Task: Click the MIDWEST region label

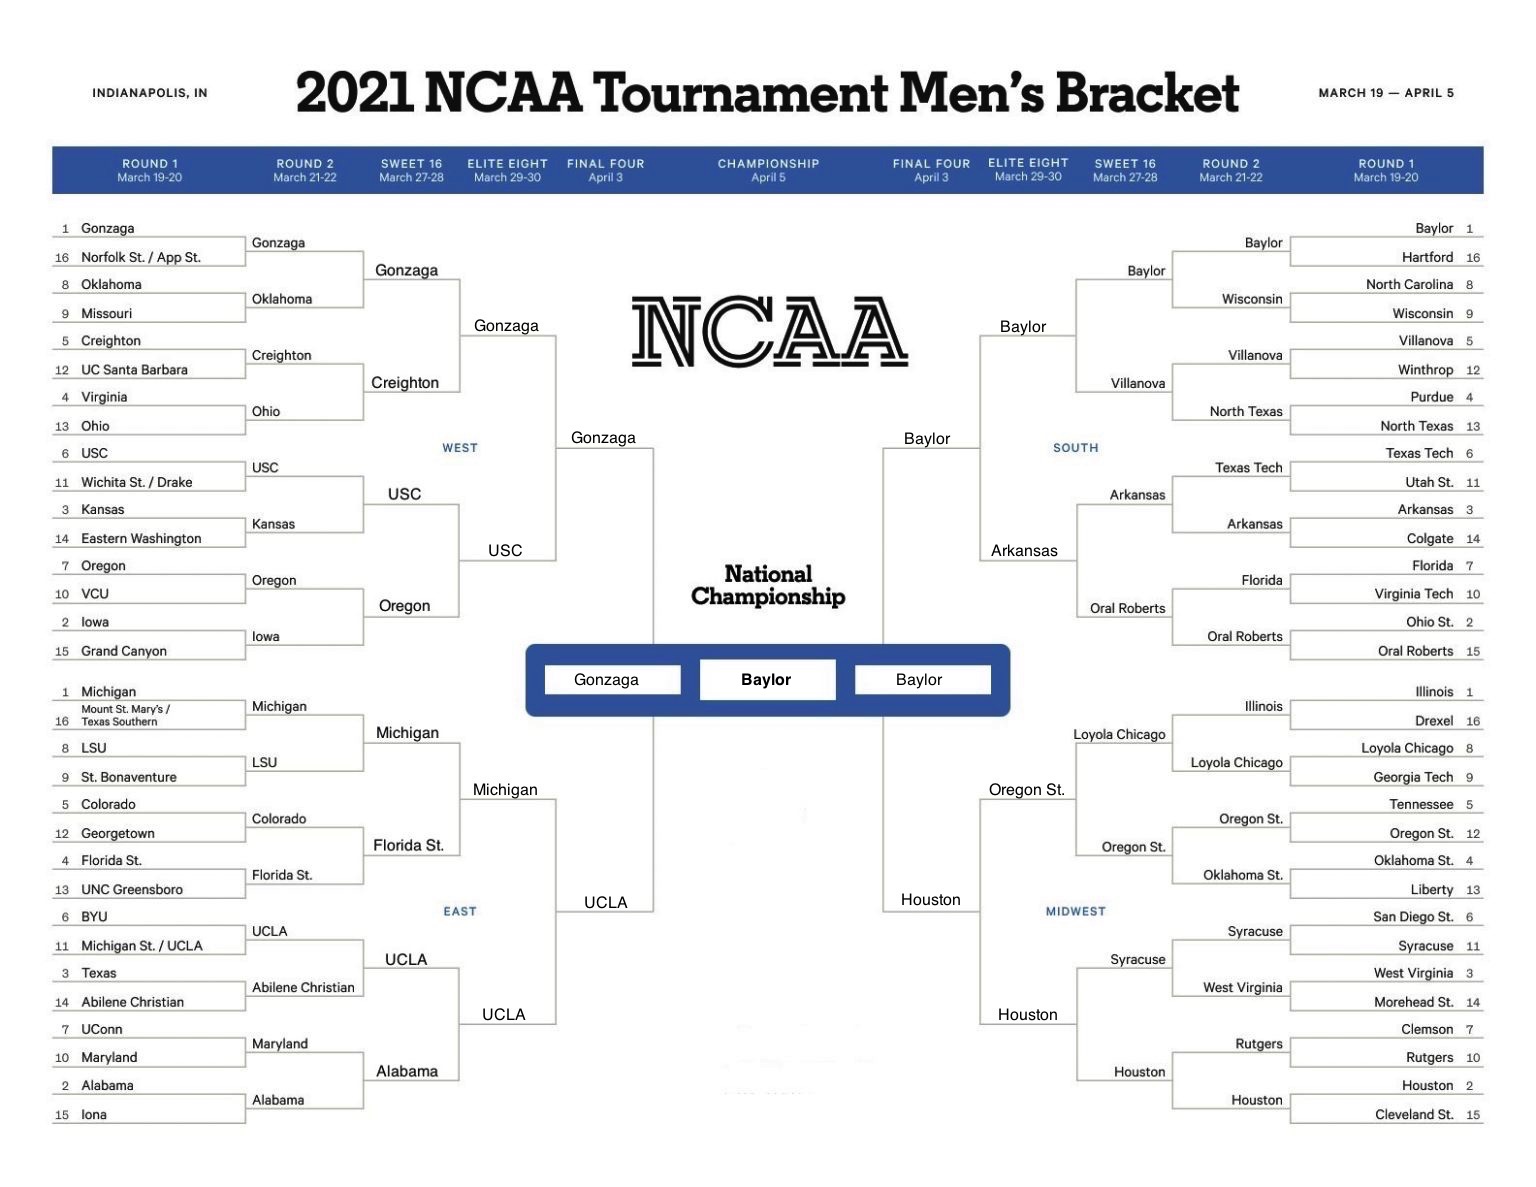Action: 1075,911
